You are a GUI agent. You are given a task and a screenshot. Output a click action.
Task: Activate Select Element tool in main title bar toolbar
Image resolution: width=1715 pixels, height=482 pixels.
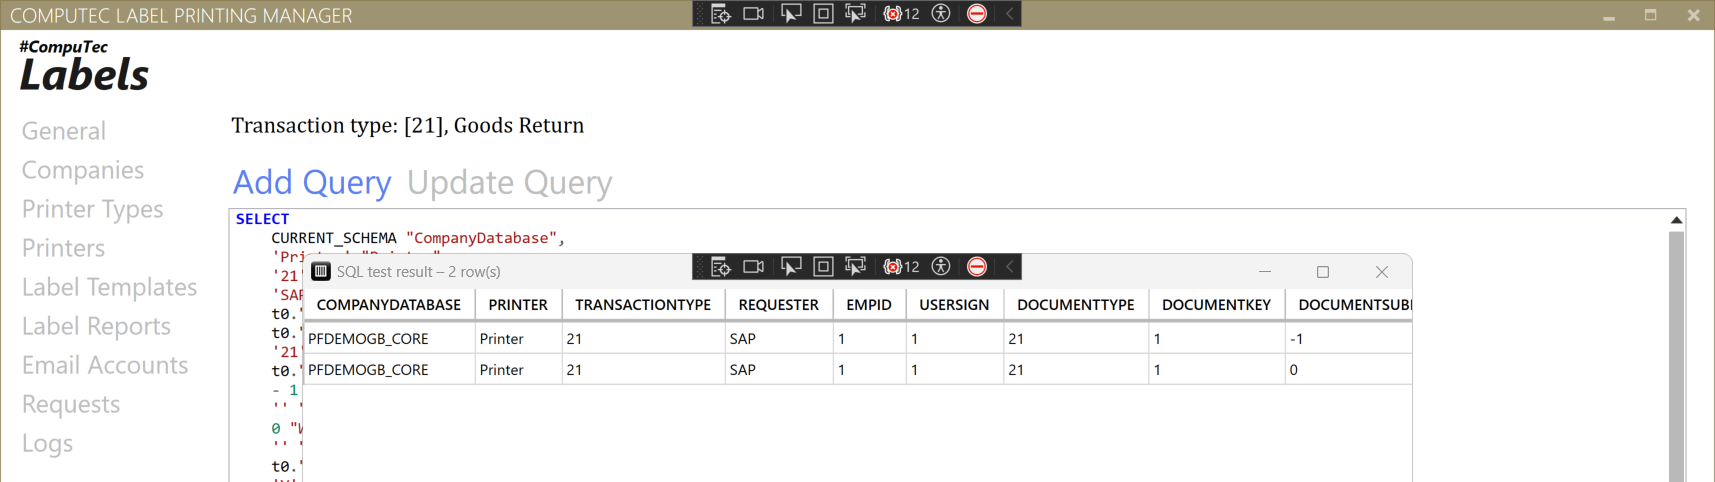[x=791, y=14]
